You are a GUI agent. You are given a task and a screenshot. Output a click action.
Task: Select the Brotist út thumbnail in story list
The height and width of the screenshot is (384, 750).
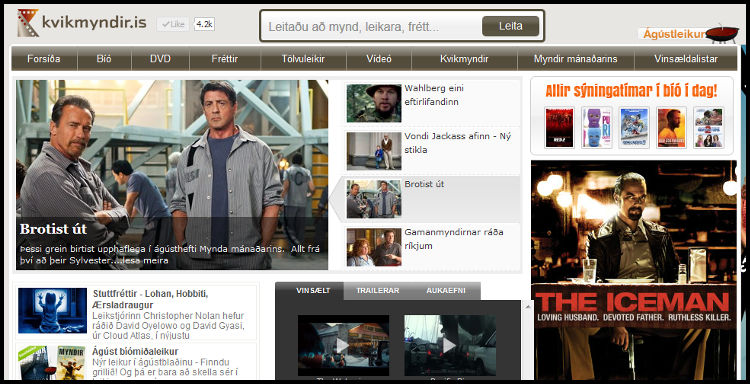[x=374, y=199]
